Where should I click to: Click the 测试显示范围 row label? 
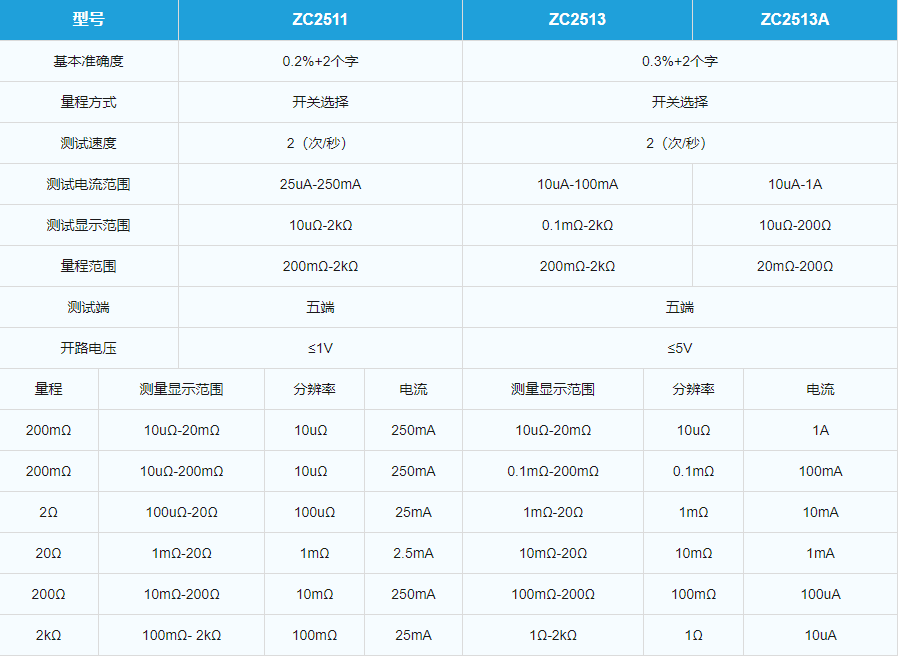(x=89, y=225)
